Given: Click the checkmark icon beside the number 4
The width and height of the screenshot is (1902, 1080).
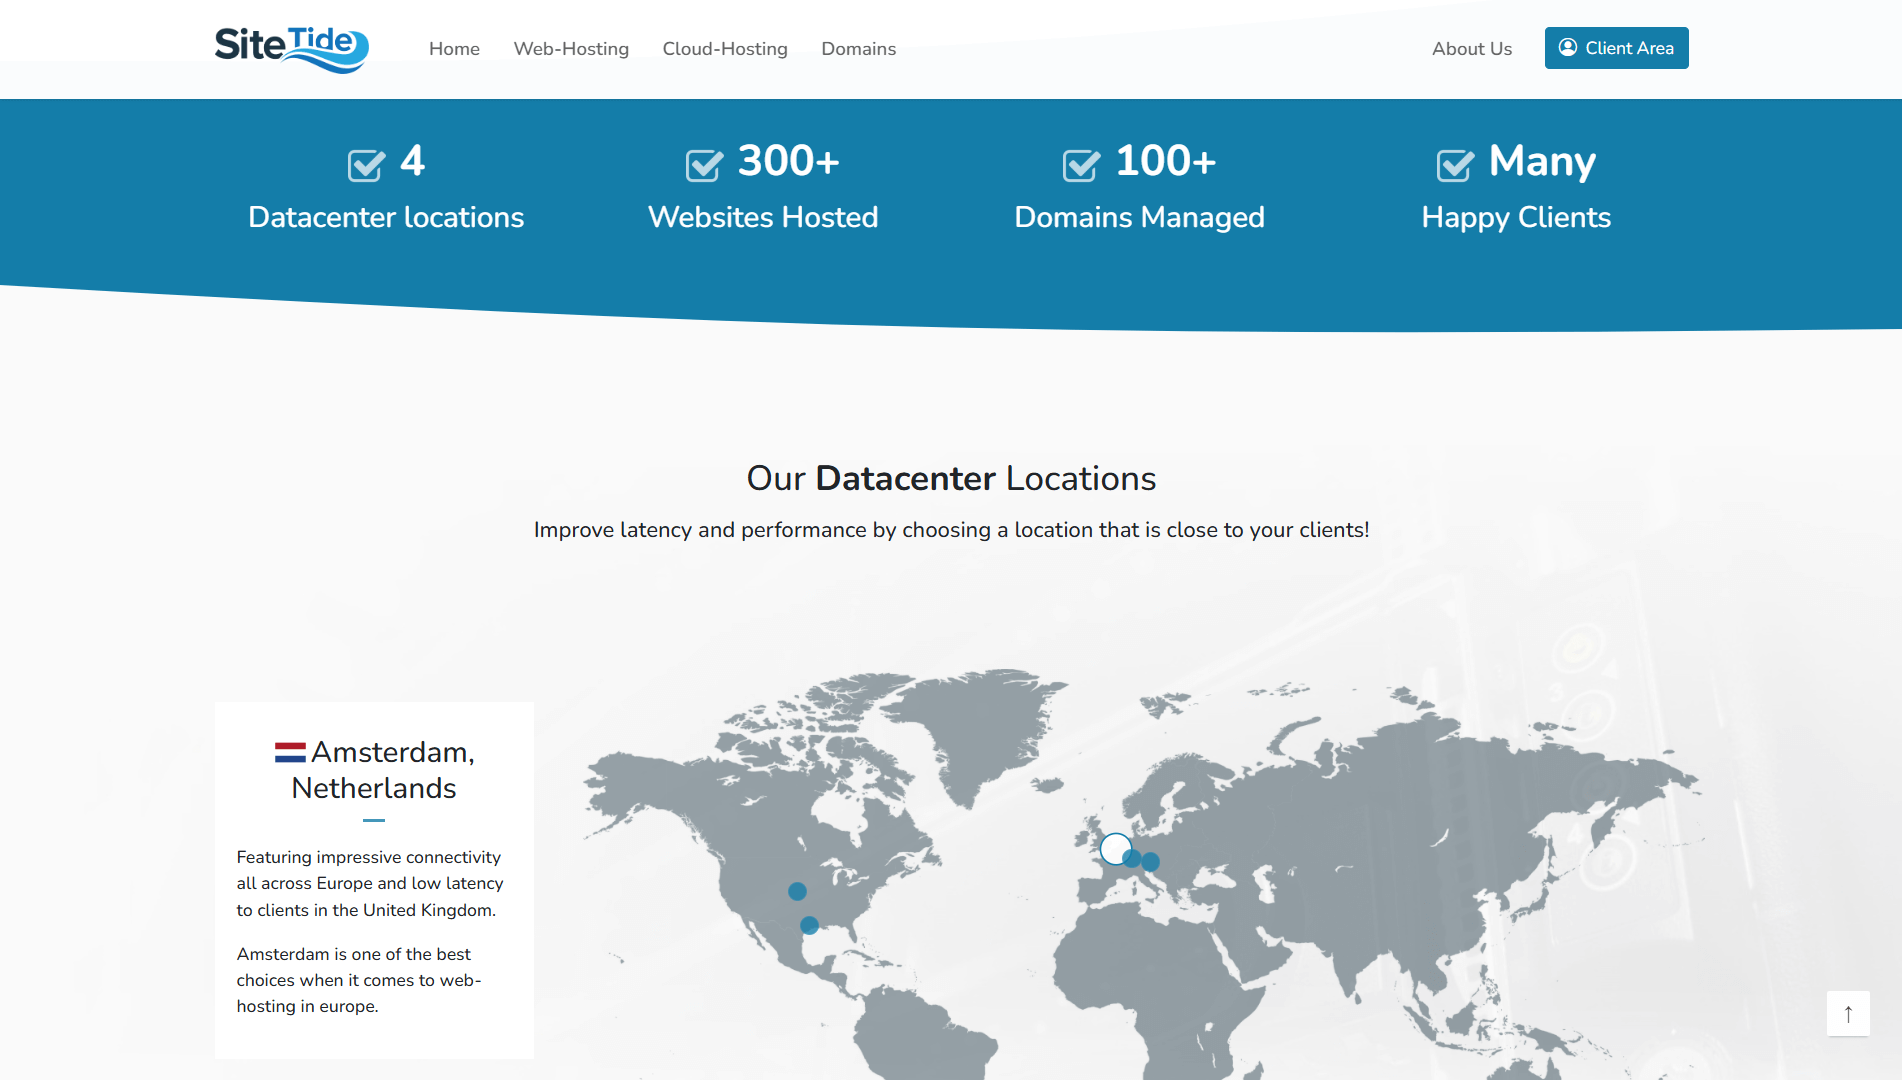Looking at the screenshot, I should coord(366,164).
